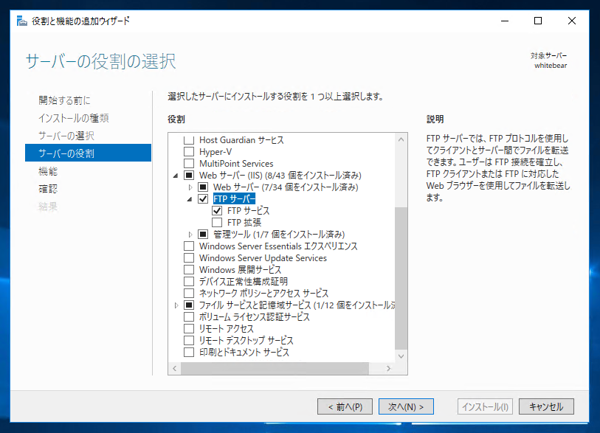Viewport: 600px width, 433px height.
Task: Check ボリューム ライセンス認証サービス checkbox
Action: [189, 317]
